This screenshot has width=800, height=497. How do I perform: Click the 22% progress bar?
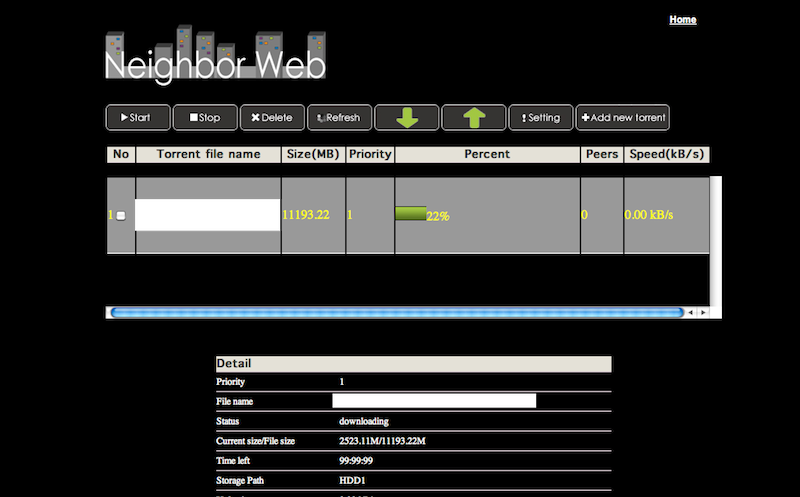click(x=411, y=213)
